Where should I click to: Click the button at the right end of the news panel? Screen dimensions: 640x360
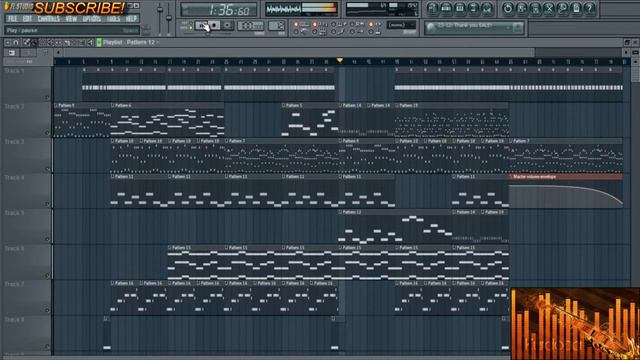[x=518, y=27]
